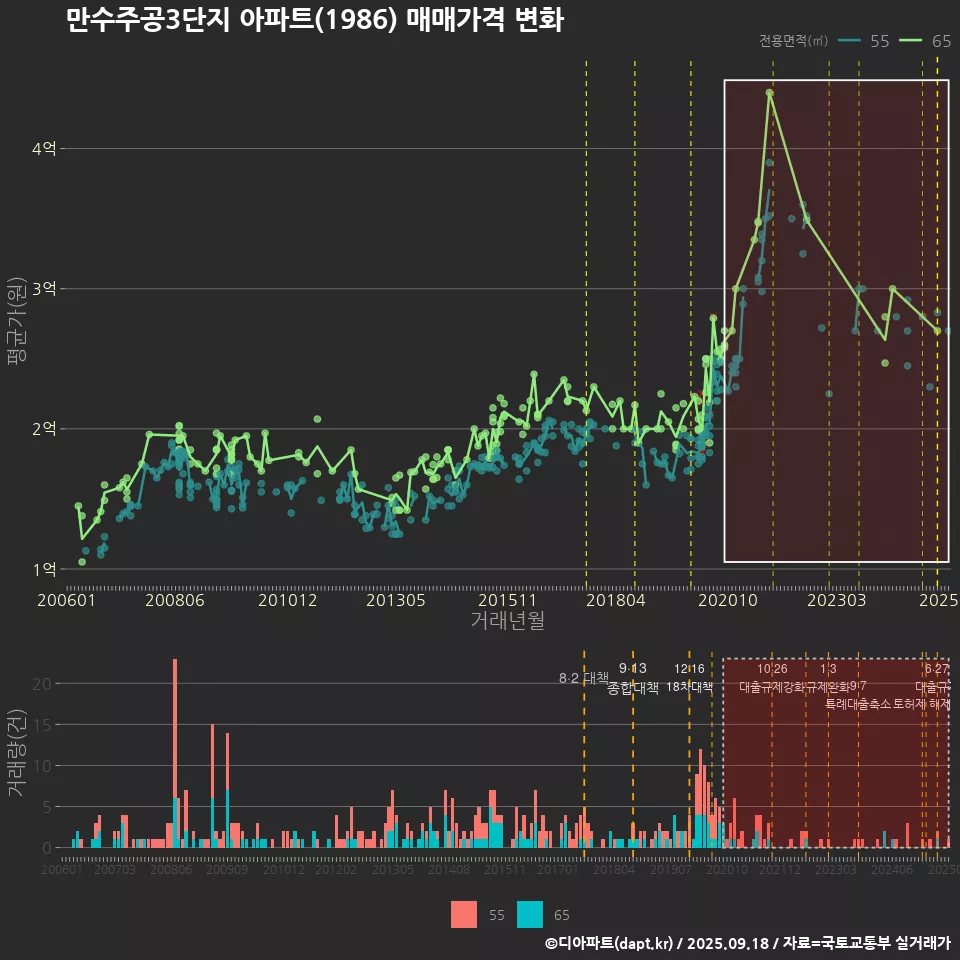960x960 pixels.
Task: Select the 65 line marker in top legend
Action: click(x=912, y=41)
